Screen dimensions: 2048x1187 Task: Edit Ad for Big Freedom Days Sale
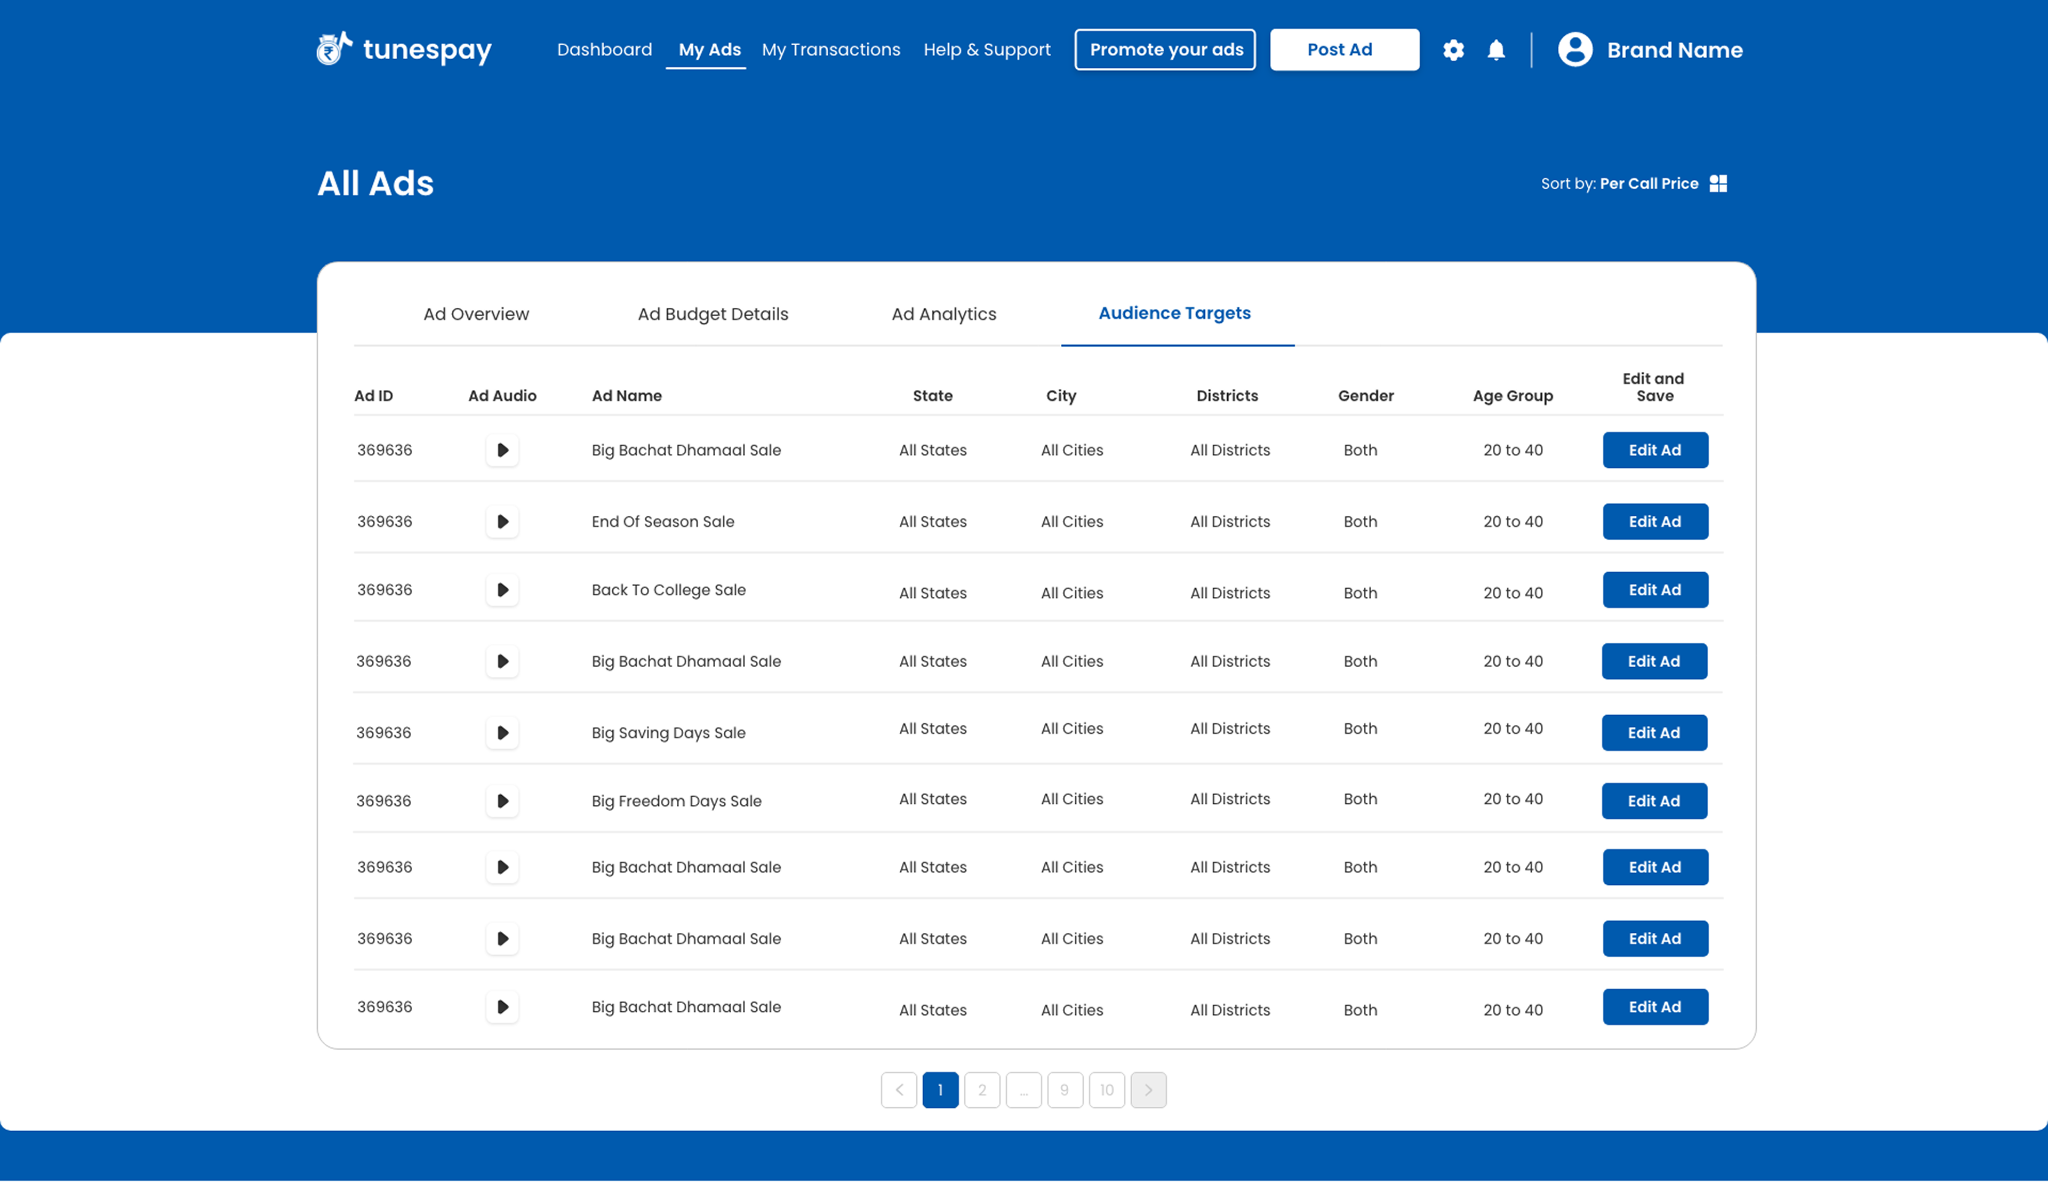(x=1654, y=801)
